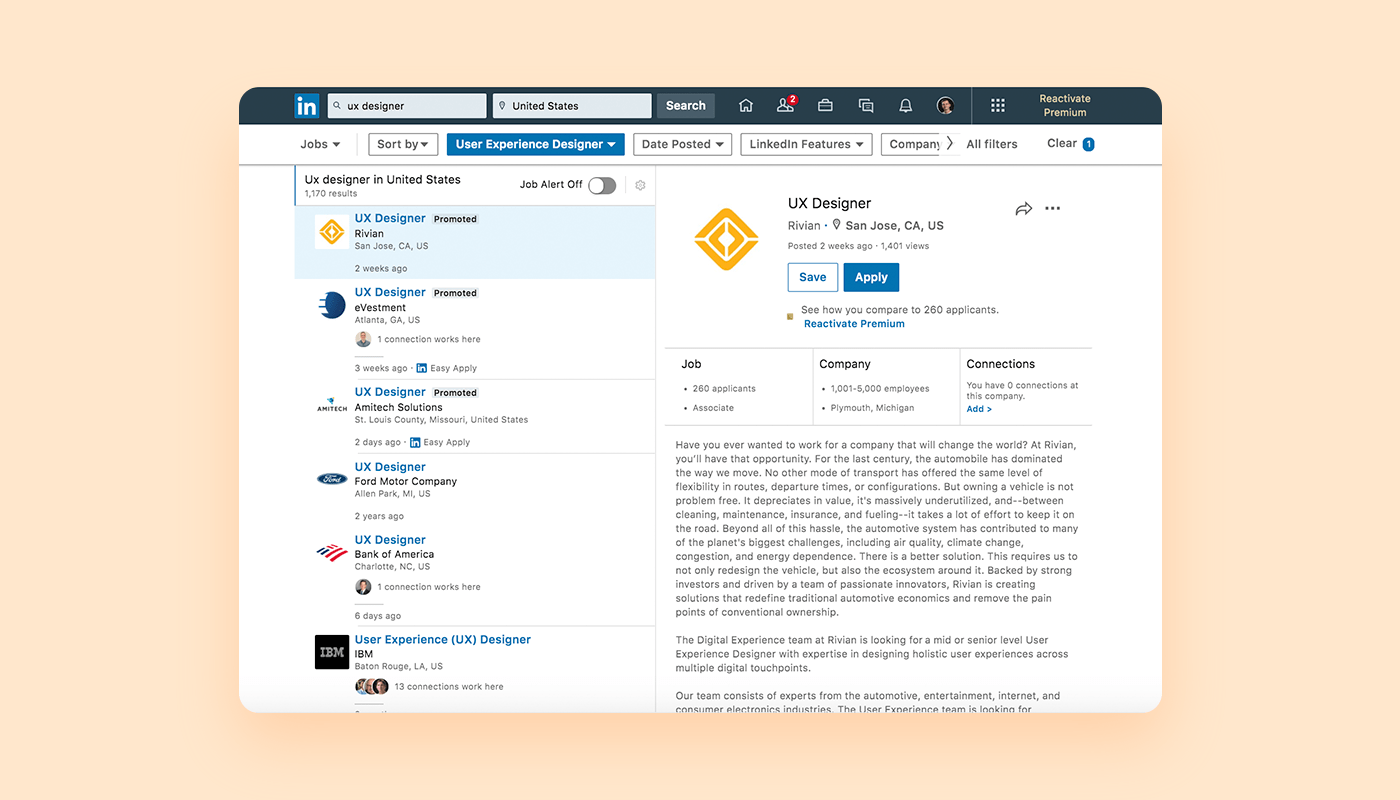The image size is (1400, 800).
Task: Open All filters
Action: pos(992,144)
